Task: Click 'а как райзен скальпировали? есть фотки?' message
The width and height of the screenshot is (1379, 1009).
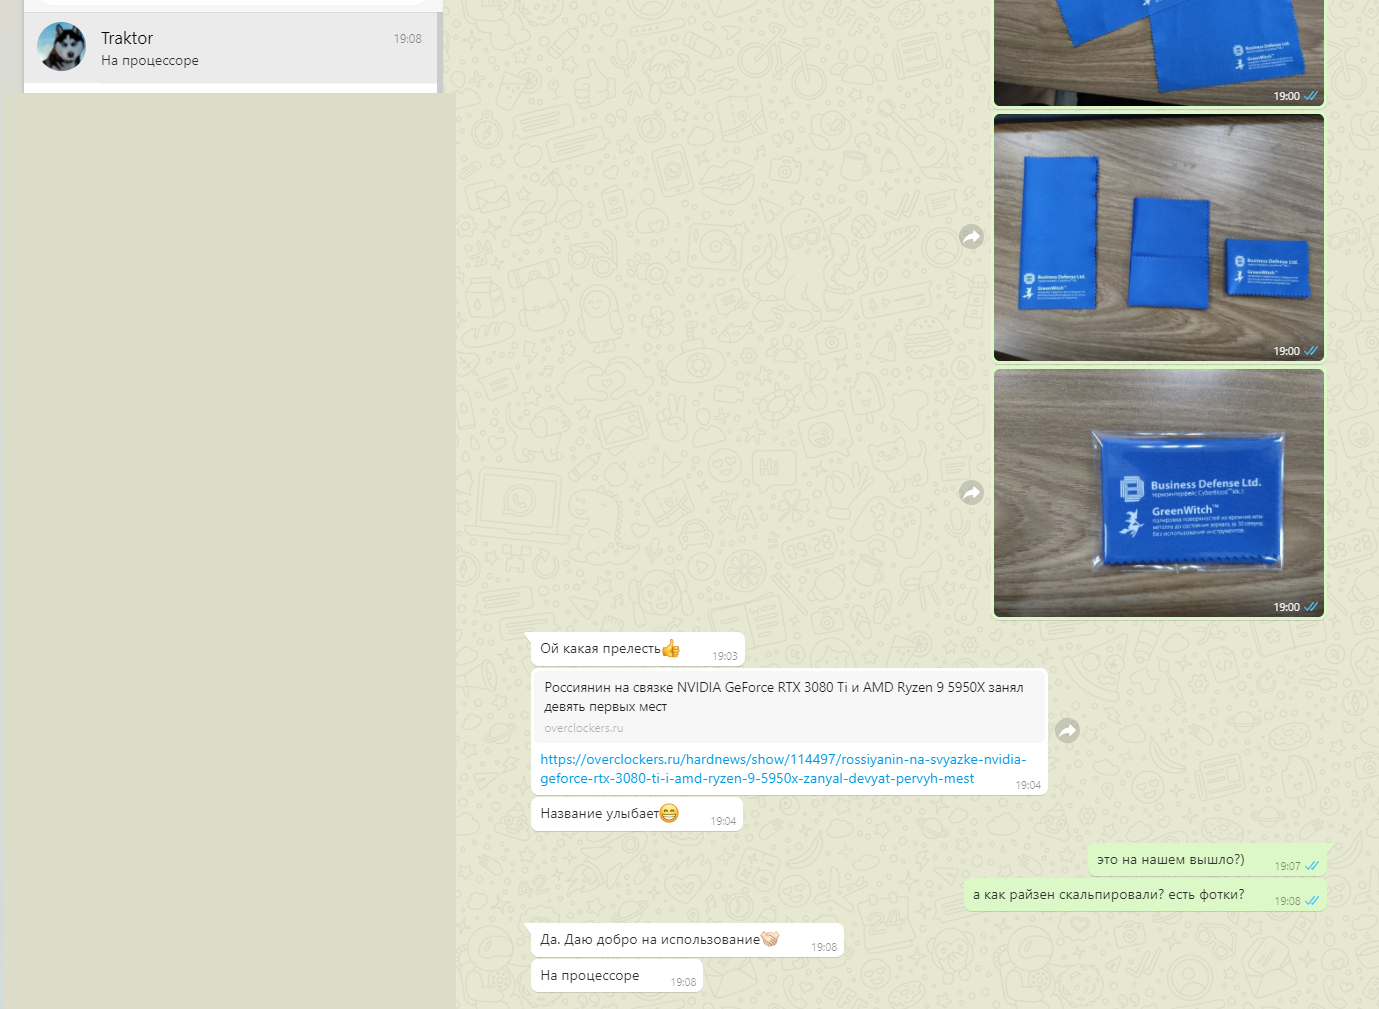Action: click(x=1145, y=895)
